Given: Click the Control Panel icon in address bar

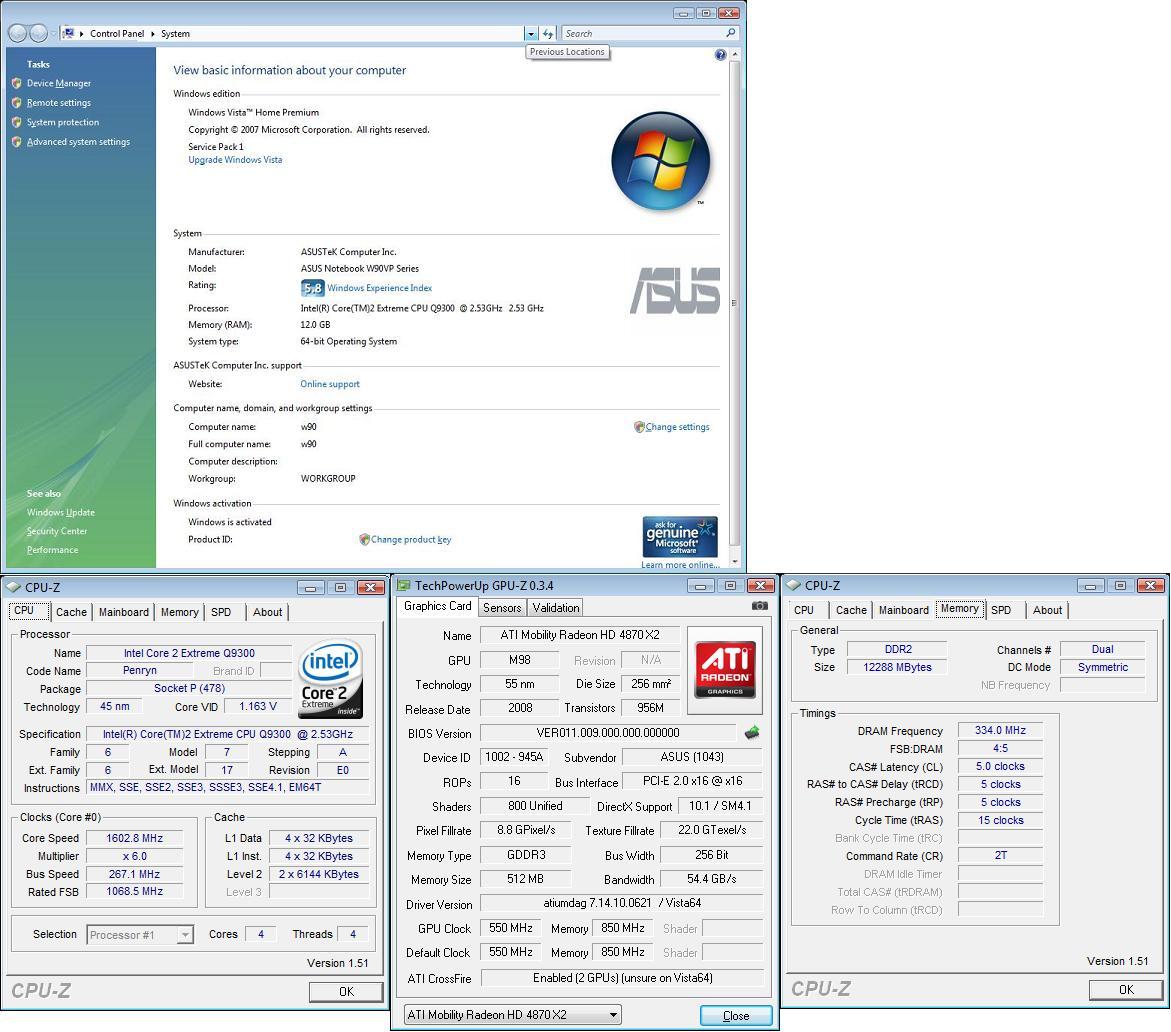Looking at the screenshot, I should 69,33.
